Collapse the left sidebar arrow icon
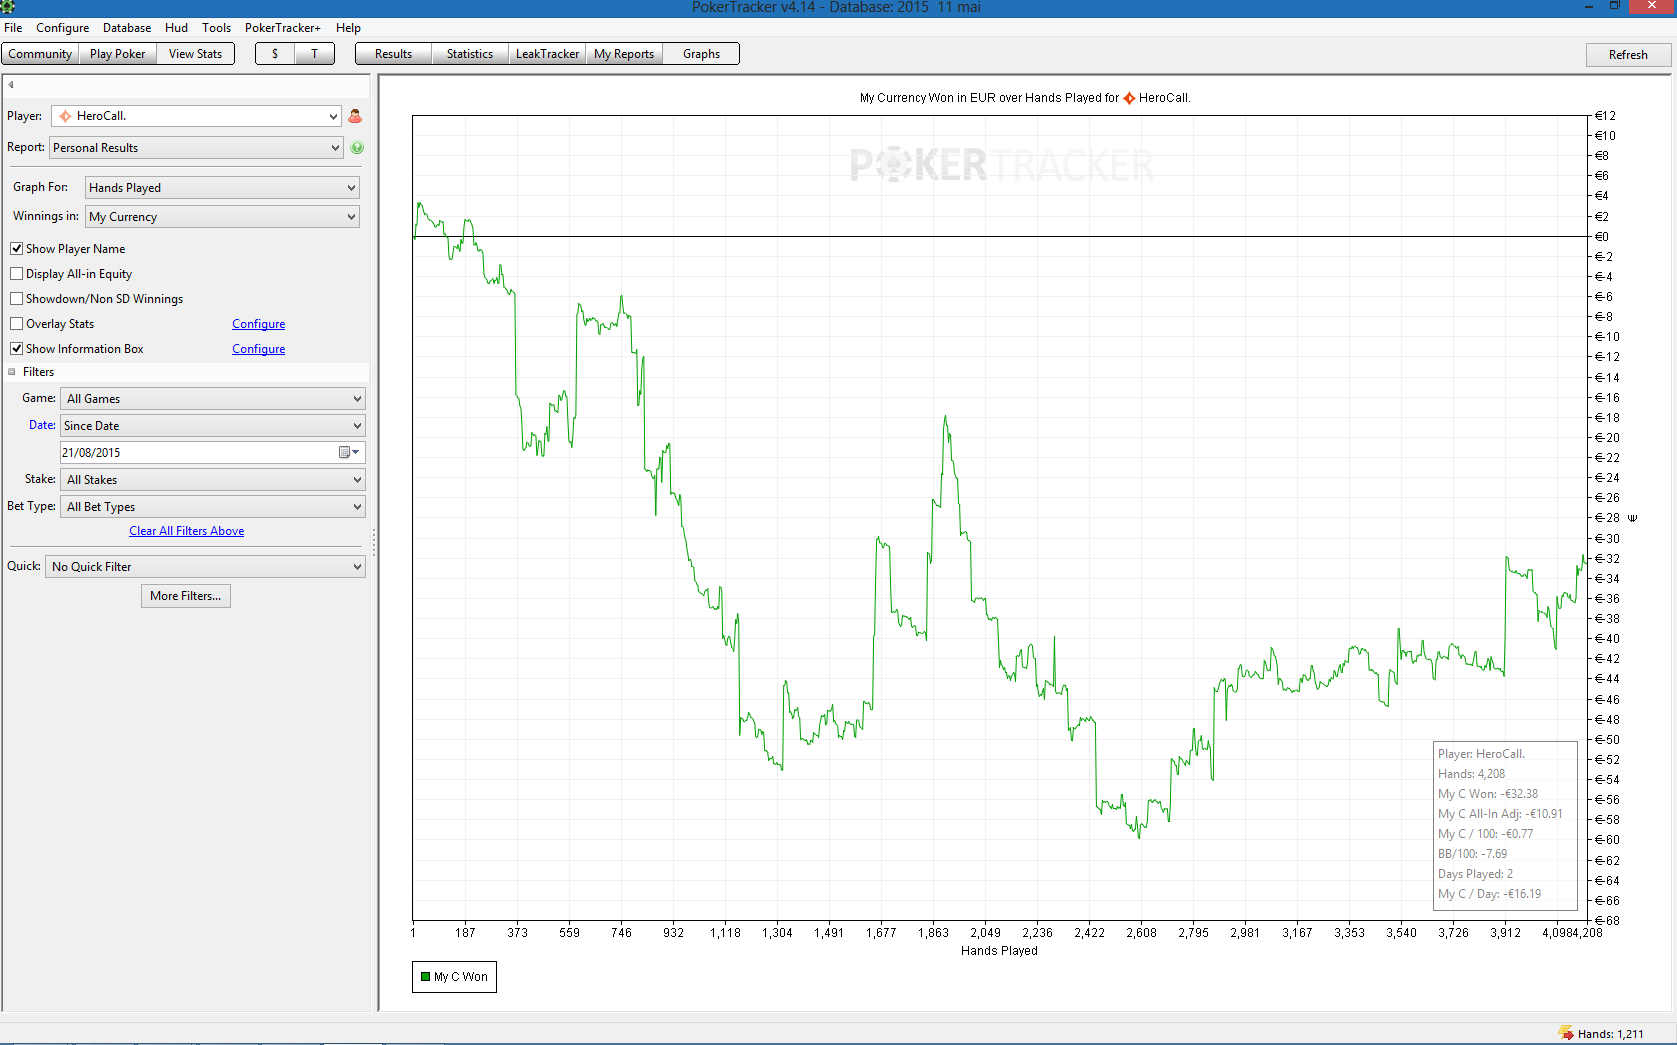 pos(11,85)
